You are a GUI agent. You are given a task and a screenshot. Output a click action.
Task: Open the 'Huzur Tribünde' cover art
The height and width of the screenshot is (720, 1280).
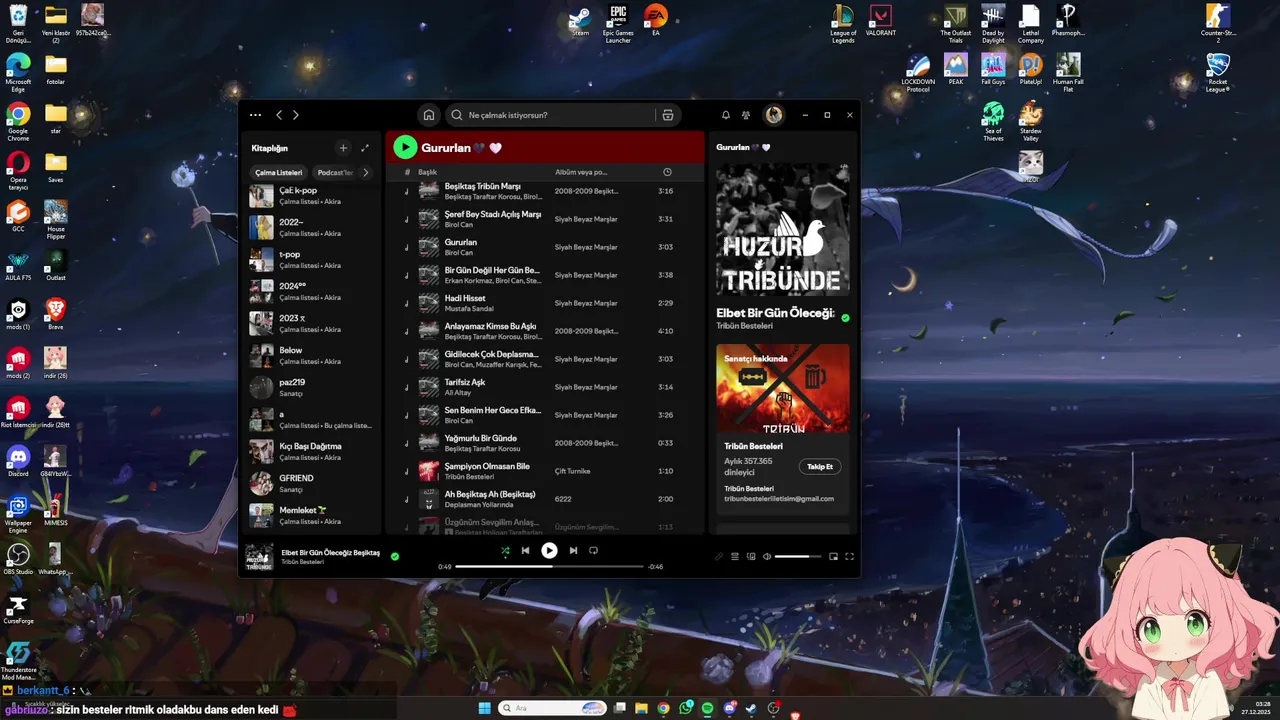783,229
